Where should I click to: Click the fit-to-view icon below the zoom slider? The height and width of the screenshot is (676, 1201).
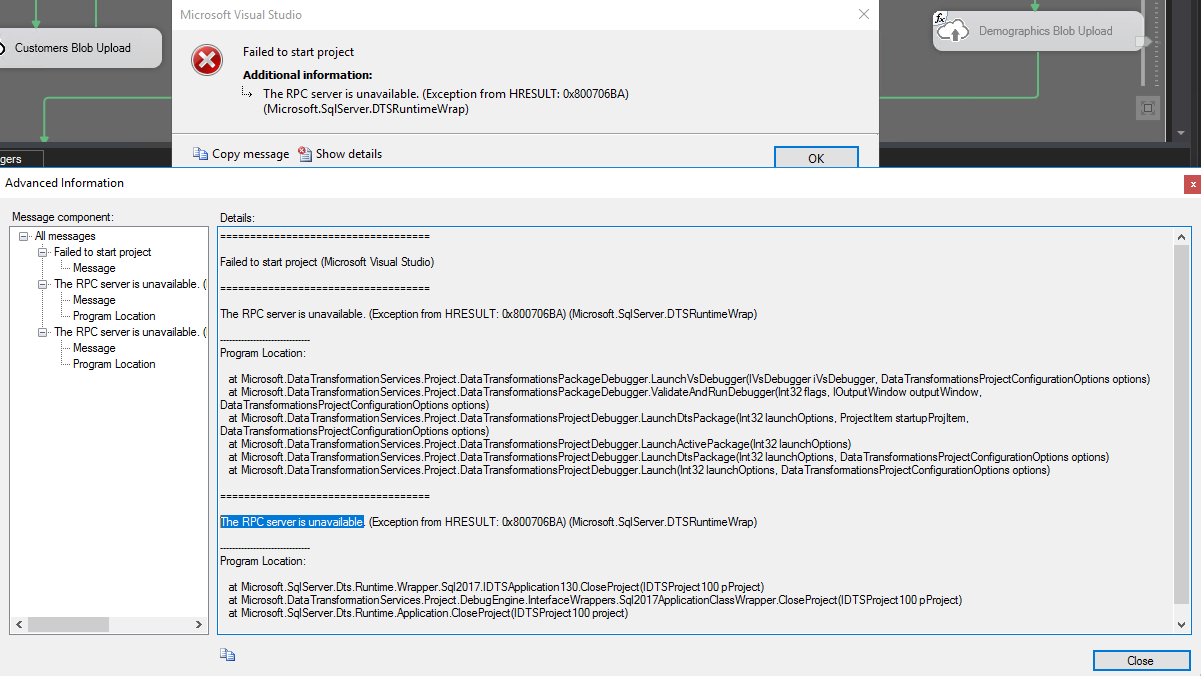click(1148, 108)
